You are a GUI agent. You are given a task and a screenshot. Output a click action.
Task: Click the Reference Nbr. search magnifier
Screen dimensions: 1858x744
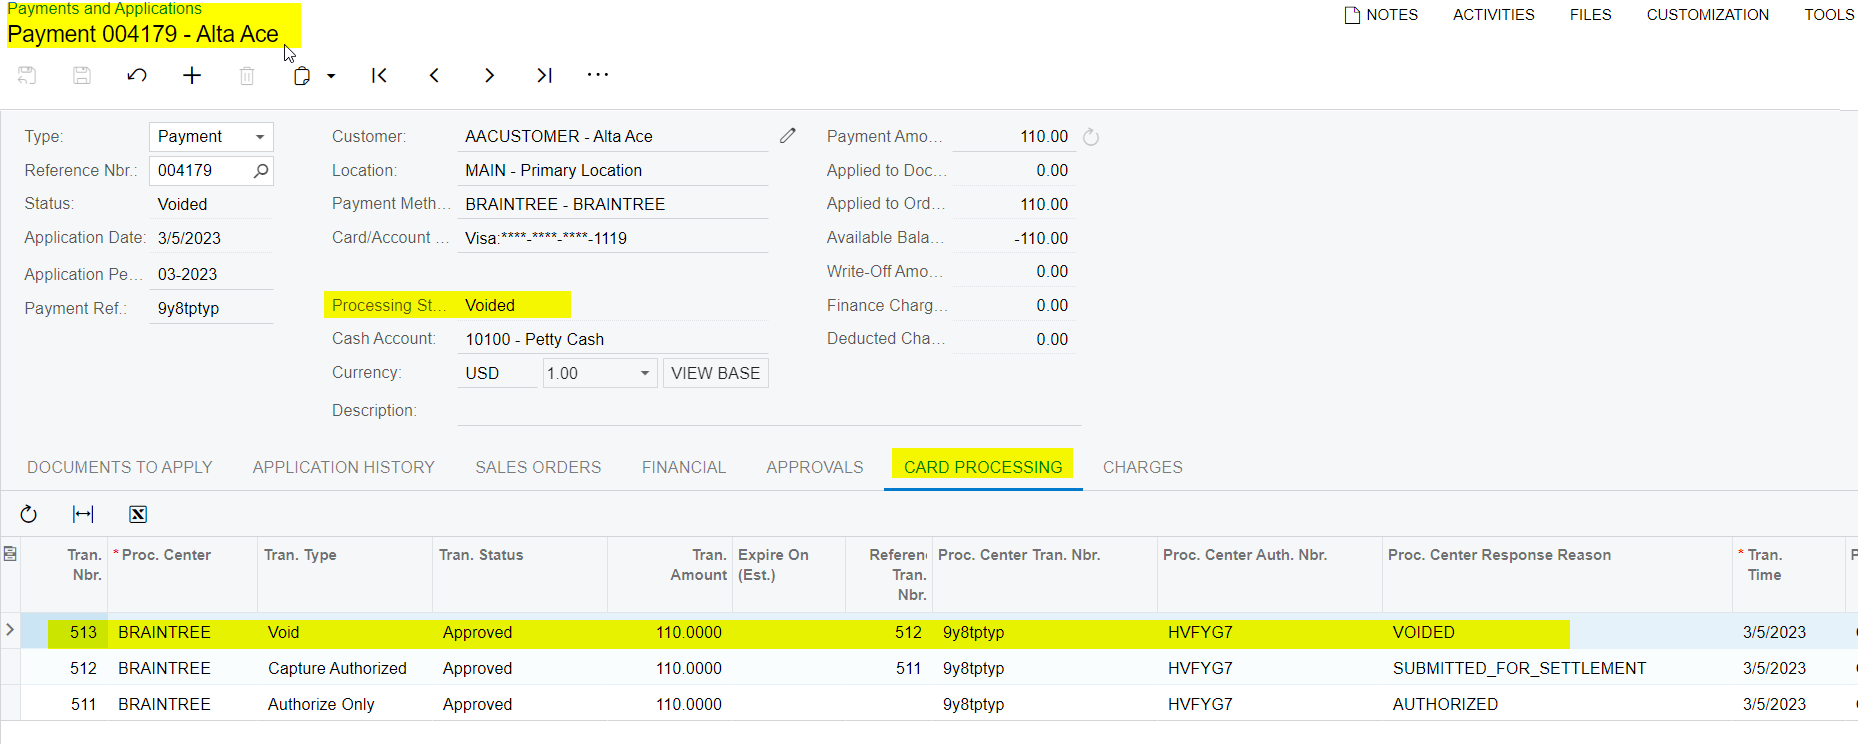(261, 170)
